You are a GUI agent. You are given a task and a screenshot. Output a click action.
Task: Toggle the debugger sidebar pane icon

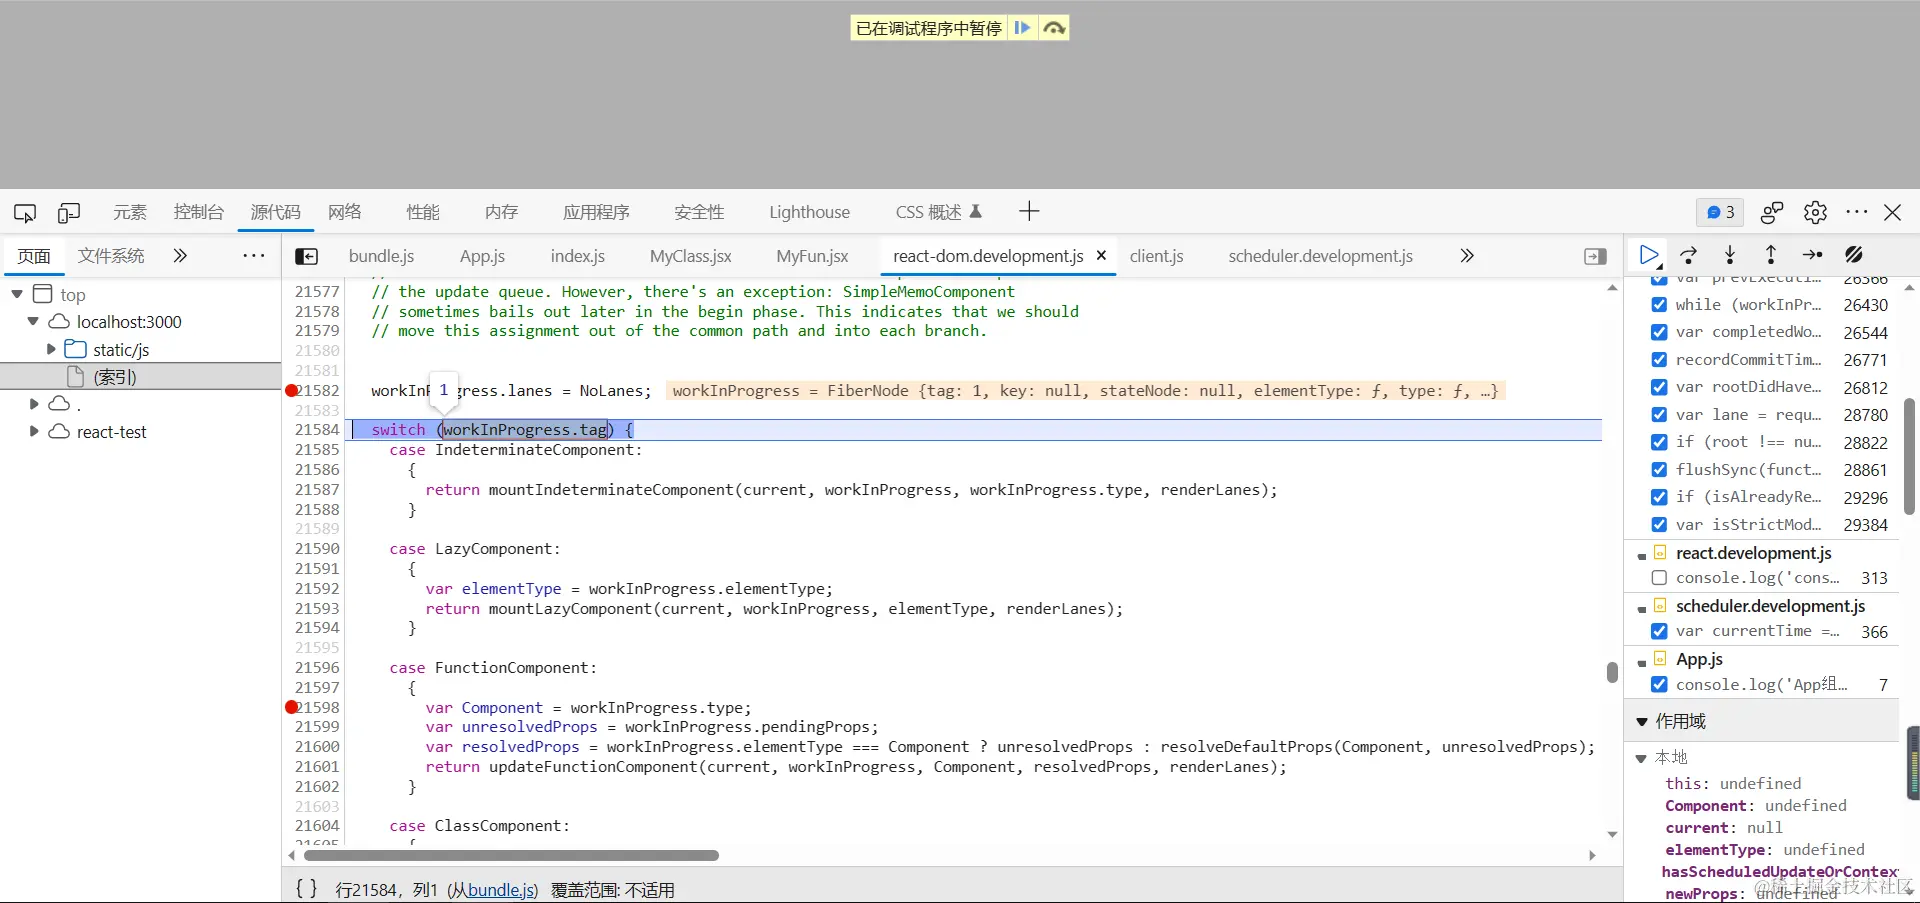[1596, 257]
